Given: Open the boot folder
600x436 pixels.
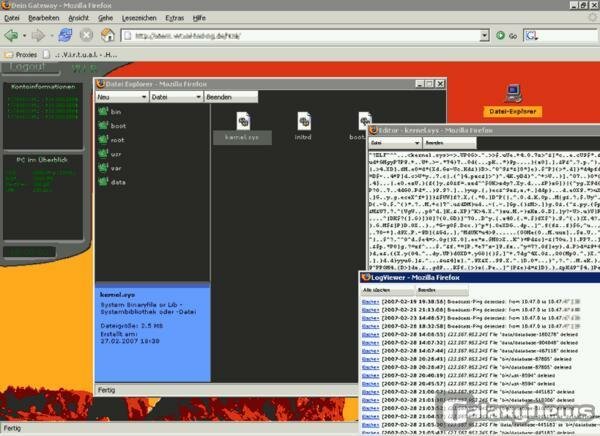Looking at the screenshot, I should click(112, 126).
